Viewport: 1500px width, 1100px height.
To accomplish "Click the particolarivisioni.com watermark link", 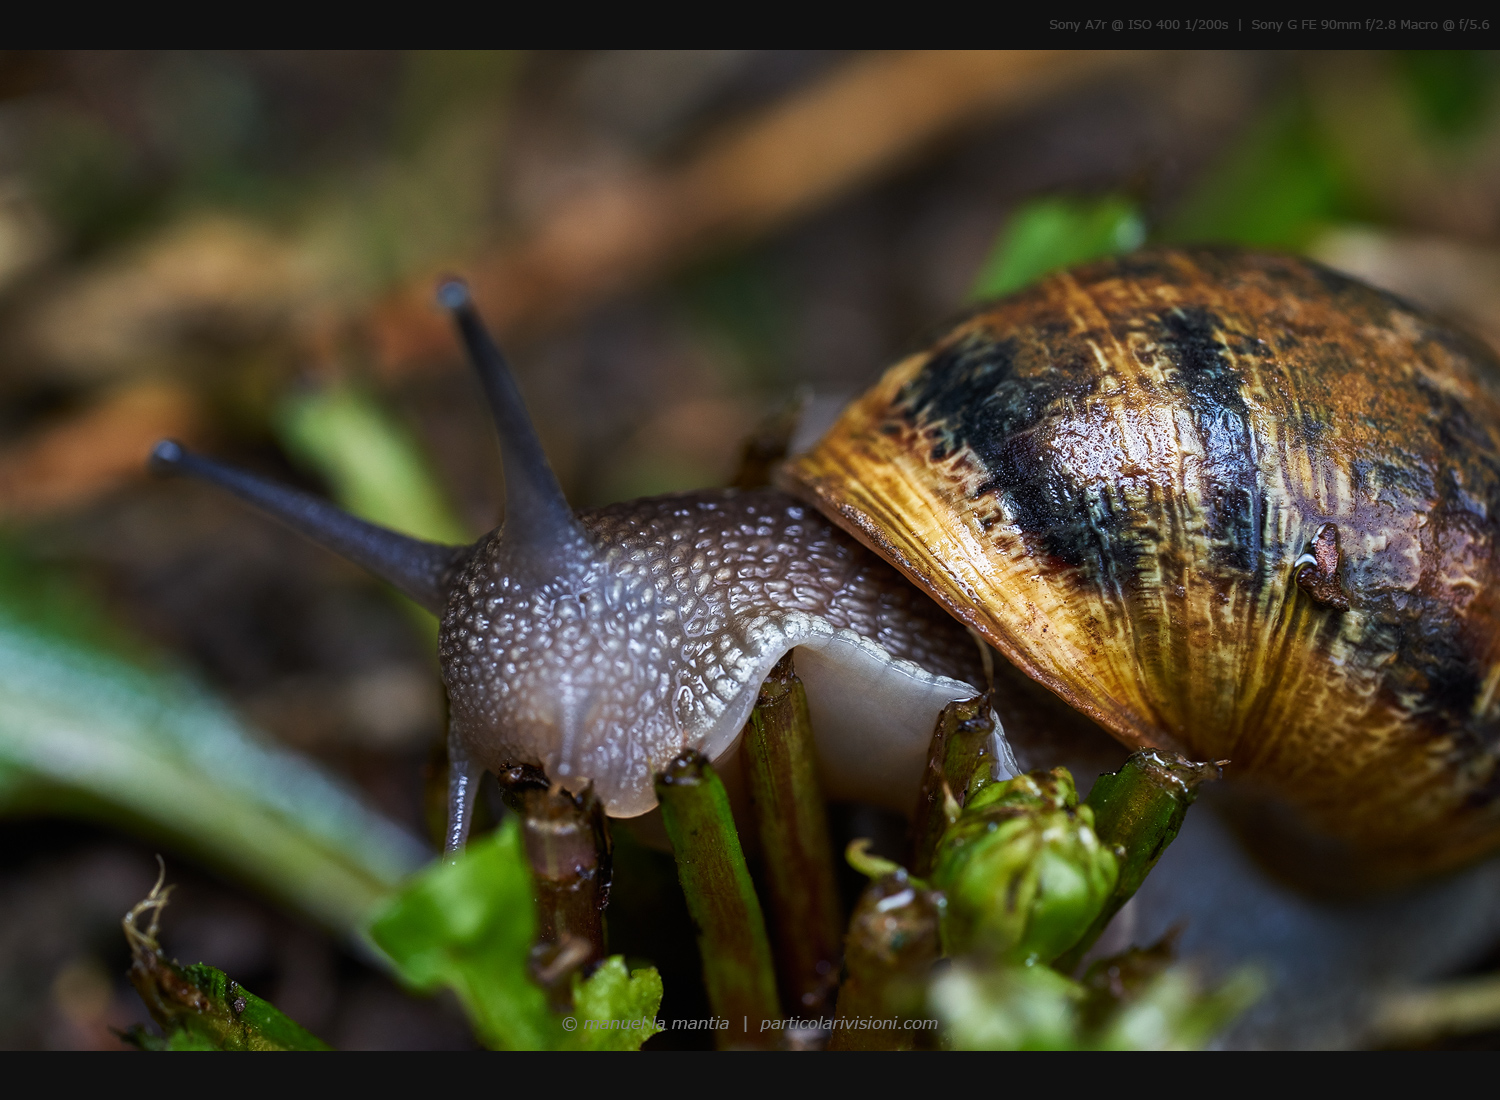I will [x=848, y=1023].
